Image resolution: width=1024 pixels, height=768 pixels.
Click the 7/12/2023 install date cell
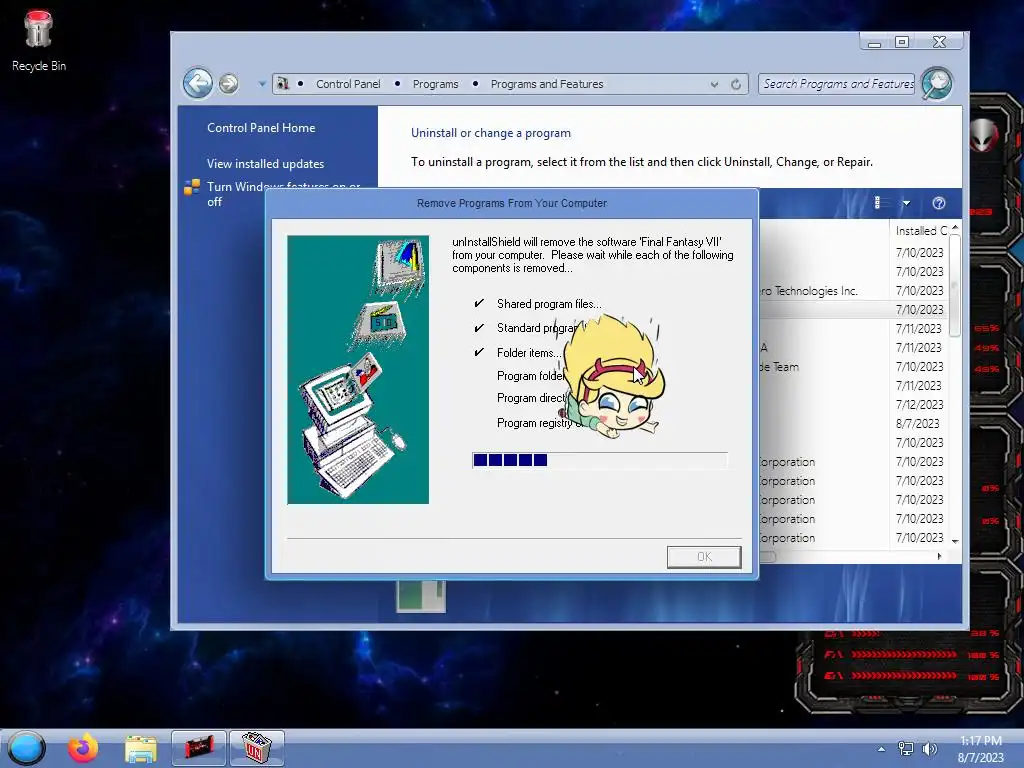pyautogui.click(x=920, y=405)
